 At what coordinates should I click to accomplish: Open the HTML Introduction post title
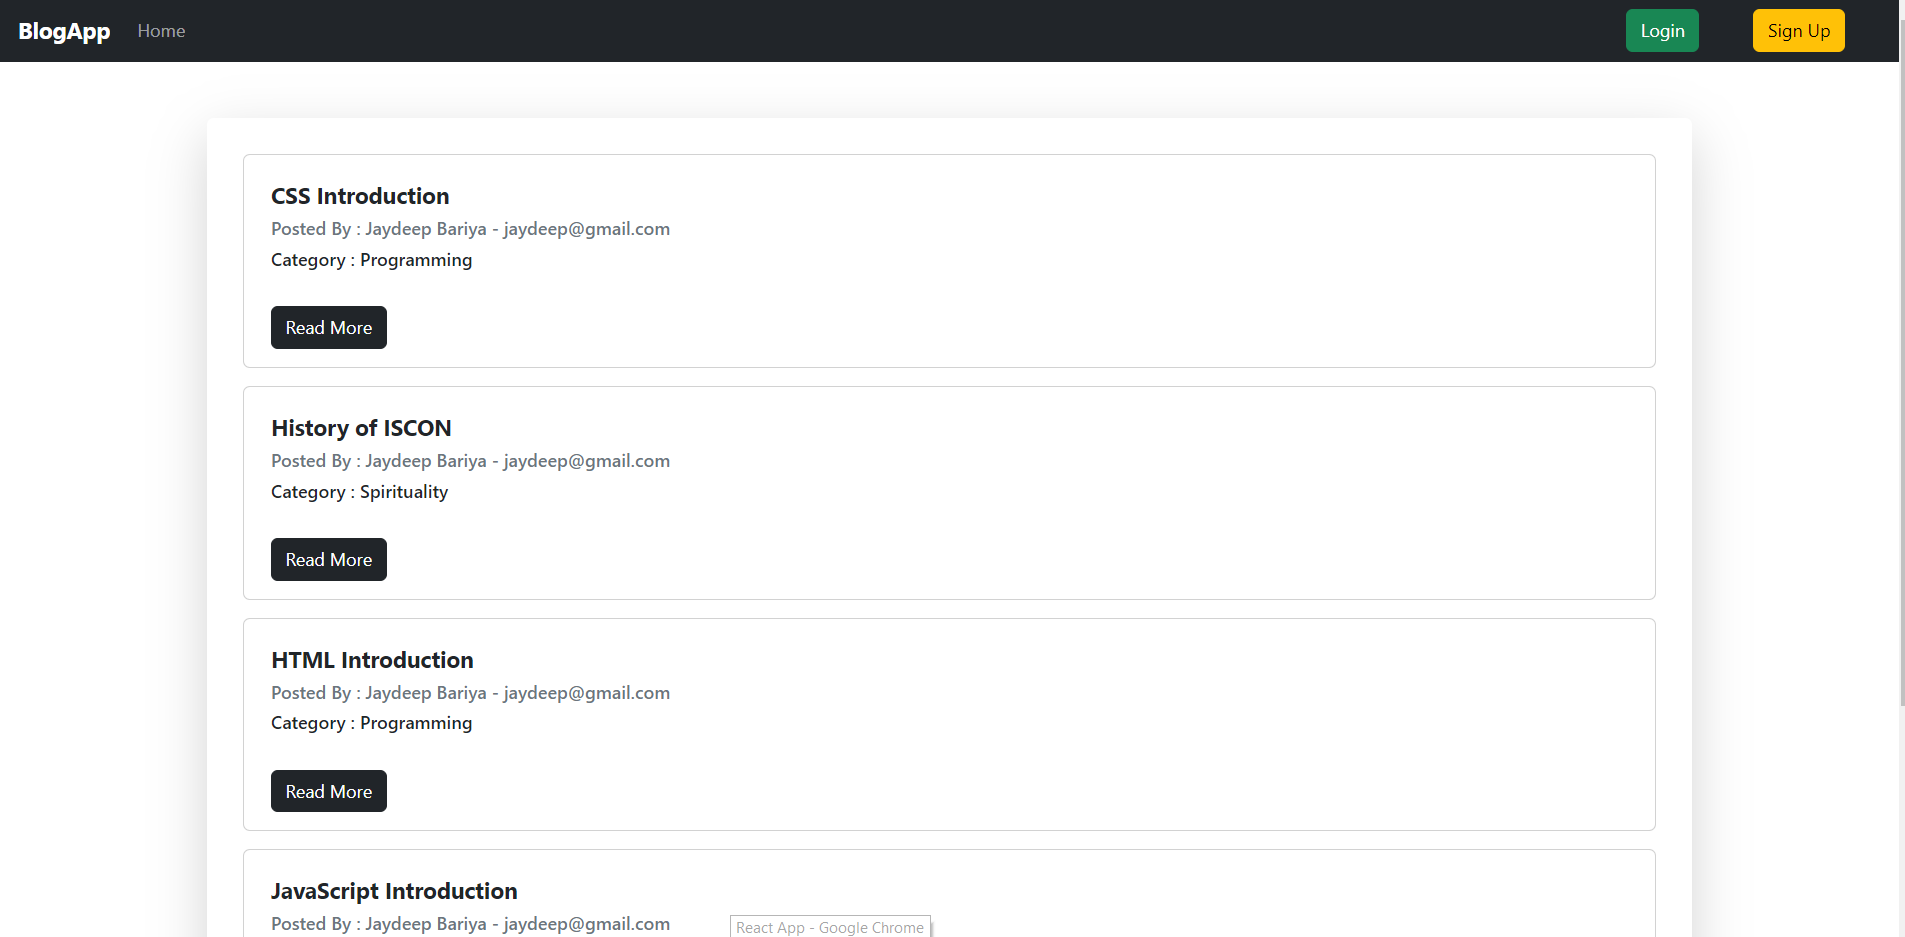(x=372, y=660)
